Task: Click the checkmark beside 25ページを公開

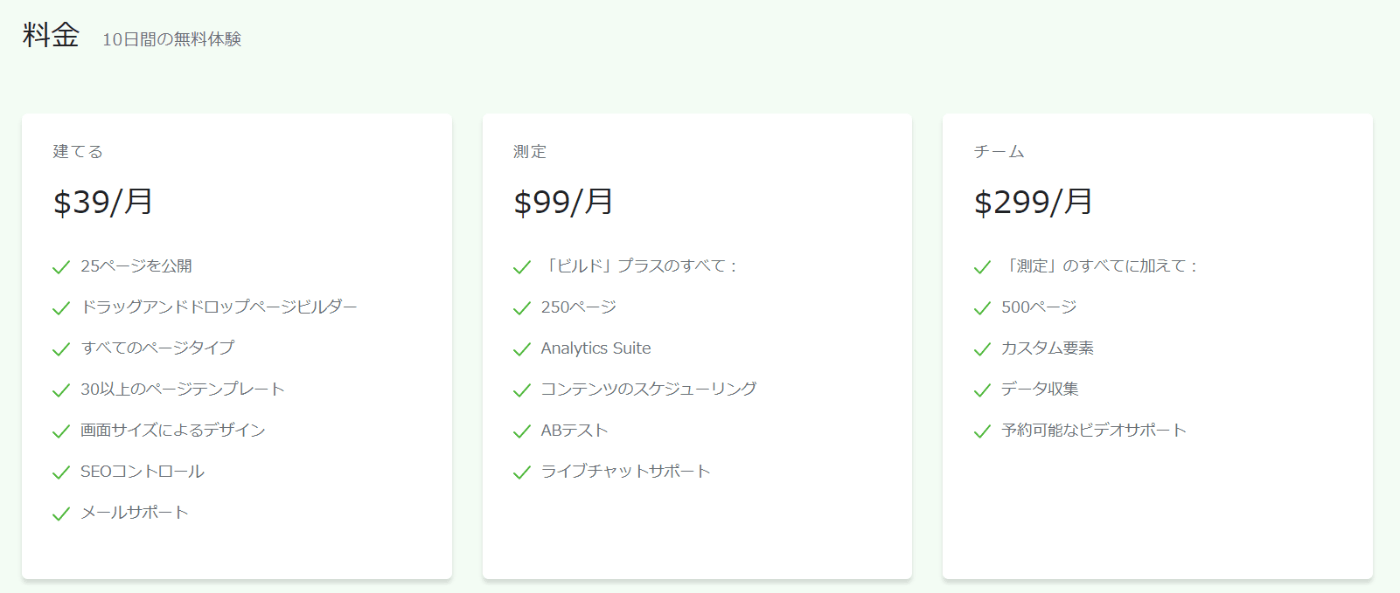Action: coord(61,267)
